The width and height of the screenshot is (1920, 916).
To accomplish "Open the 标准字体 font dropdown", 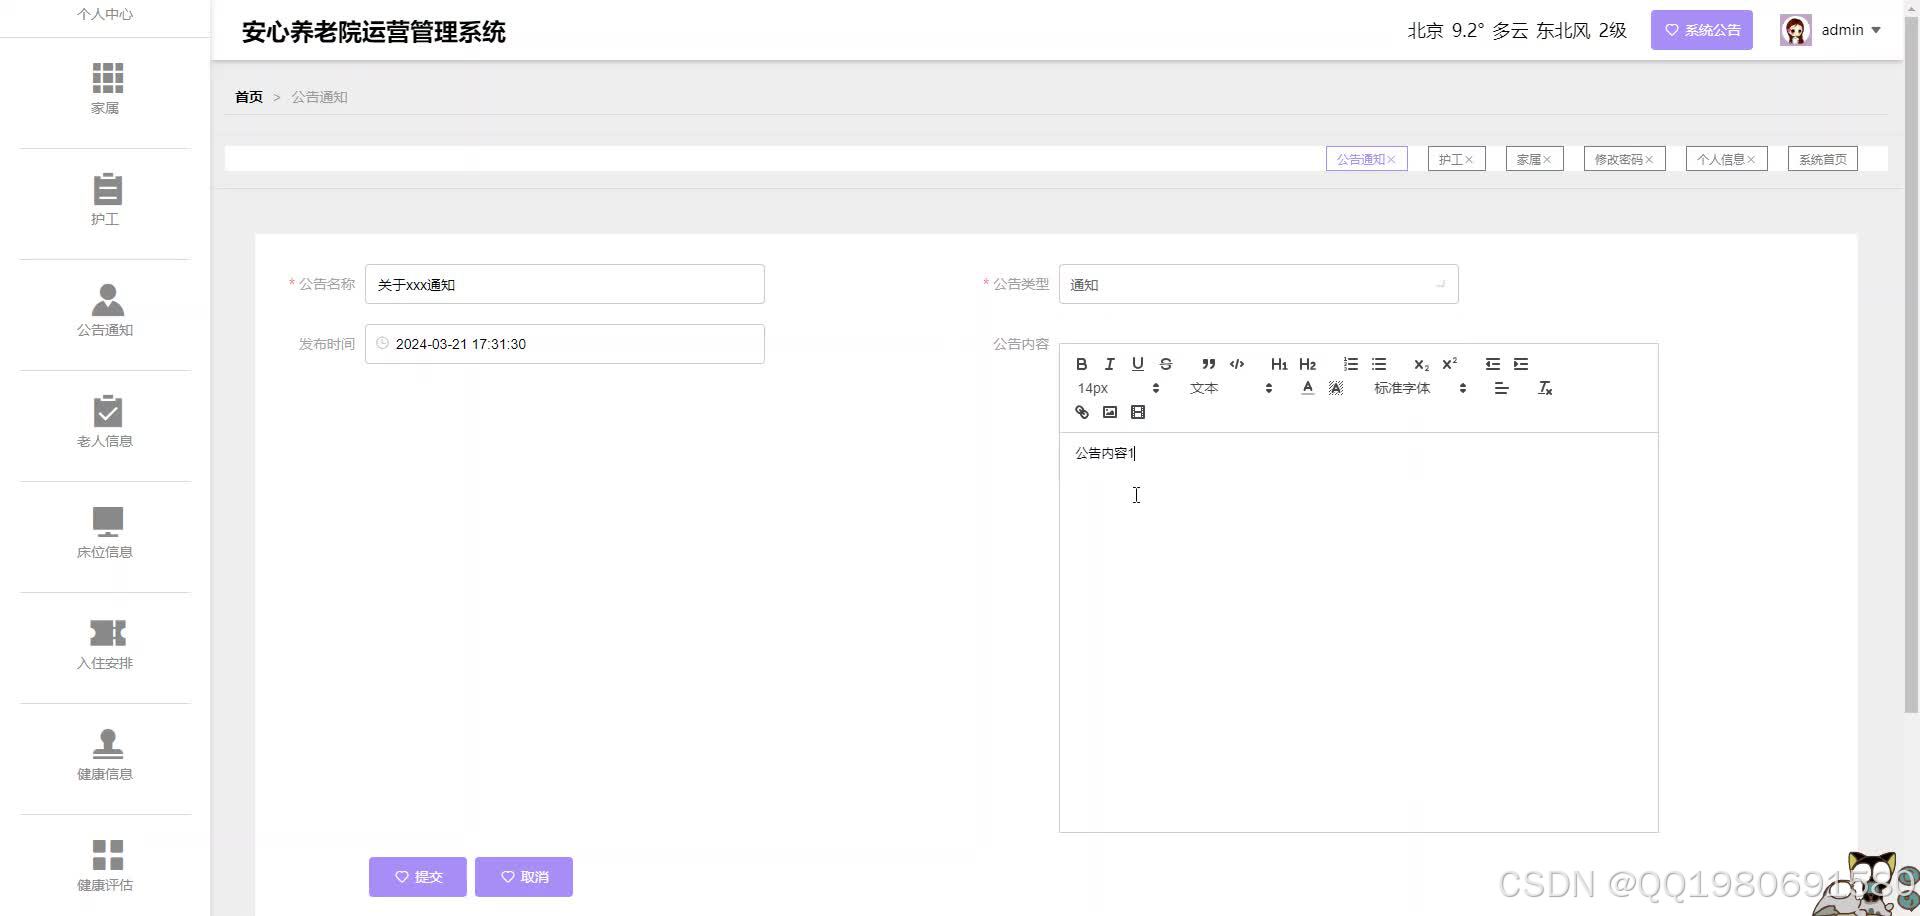I will [1420, 388].
